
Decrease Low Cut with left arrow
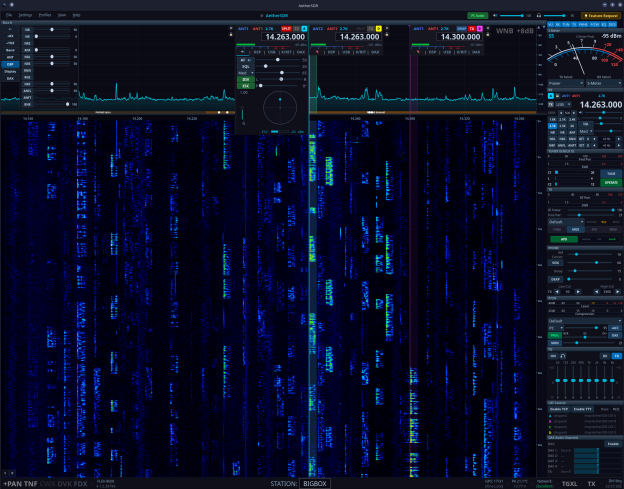point(557,292)
